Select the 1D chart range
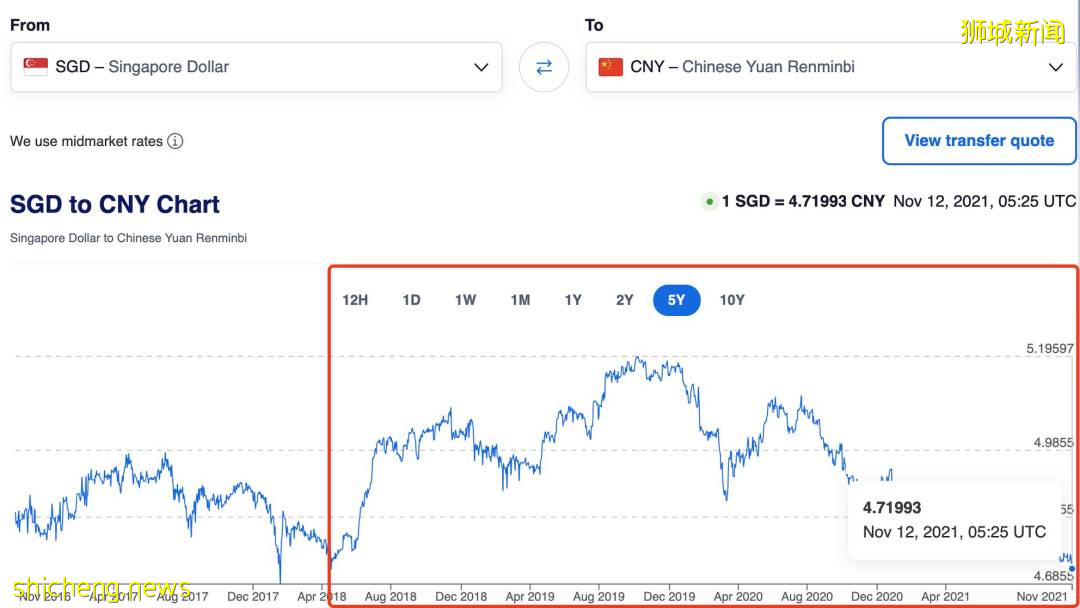 411,300
